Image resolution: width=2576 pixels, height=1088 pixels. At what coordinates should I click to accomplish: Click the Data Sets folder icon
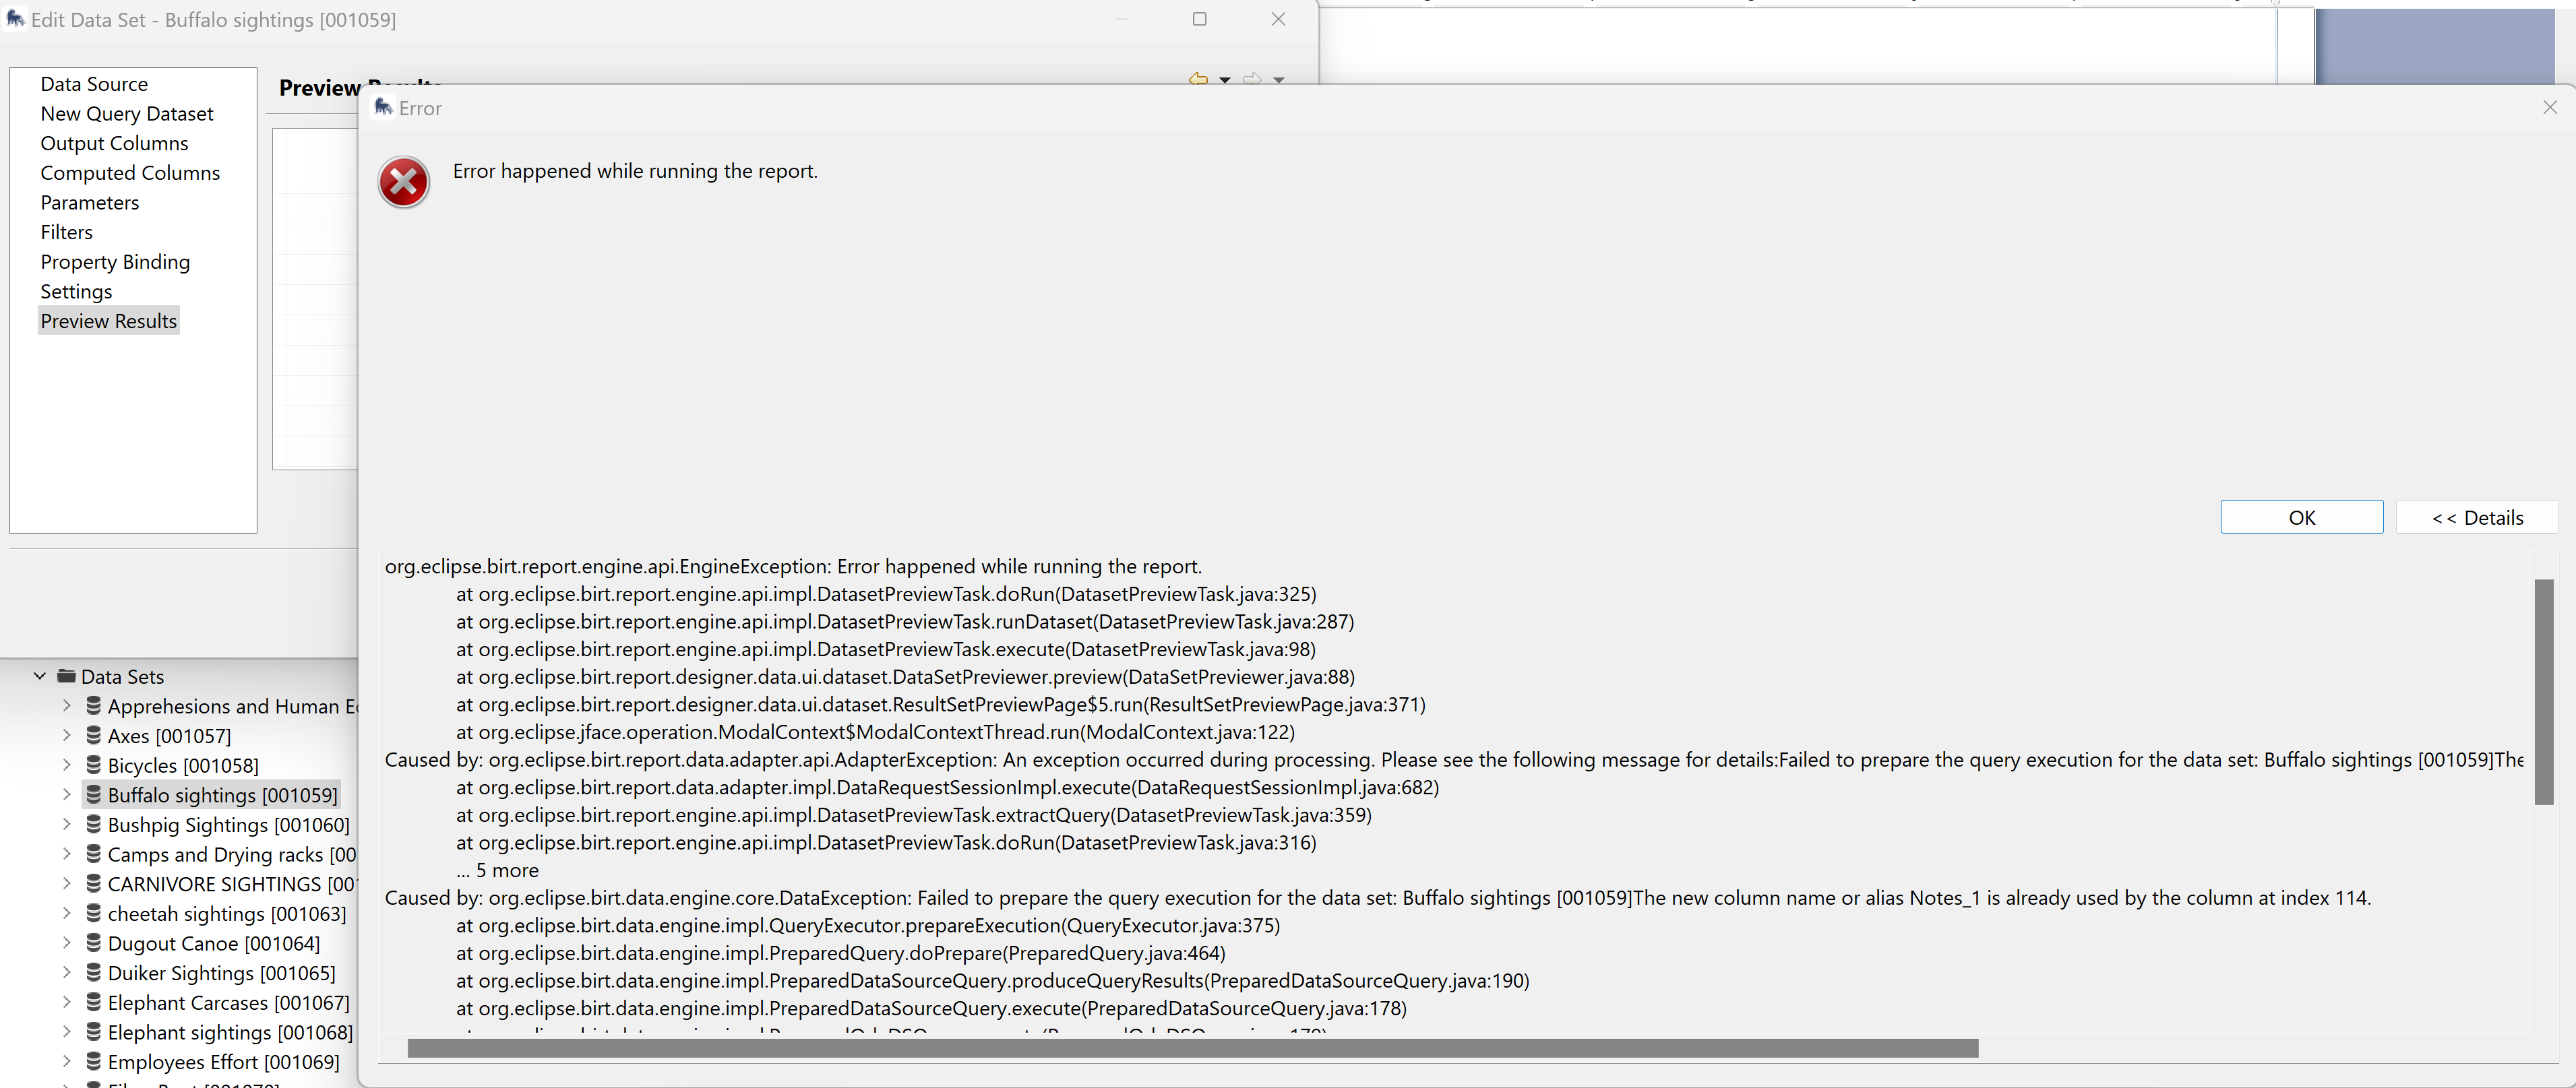66,676
